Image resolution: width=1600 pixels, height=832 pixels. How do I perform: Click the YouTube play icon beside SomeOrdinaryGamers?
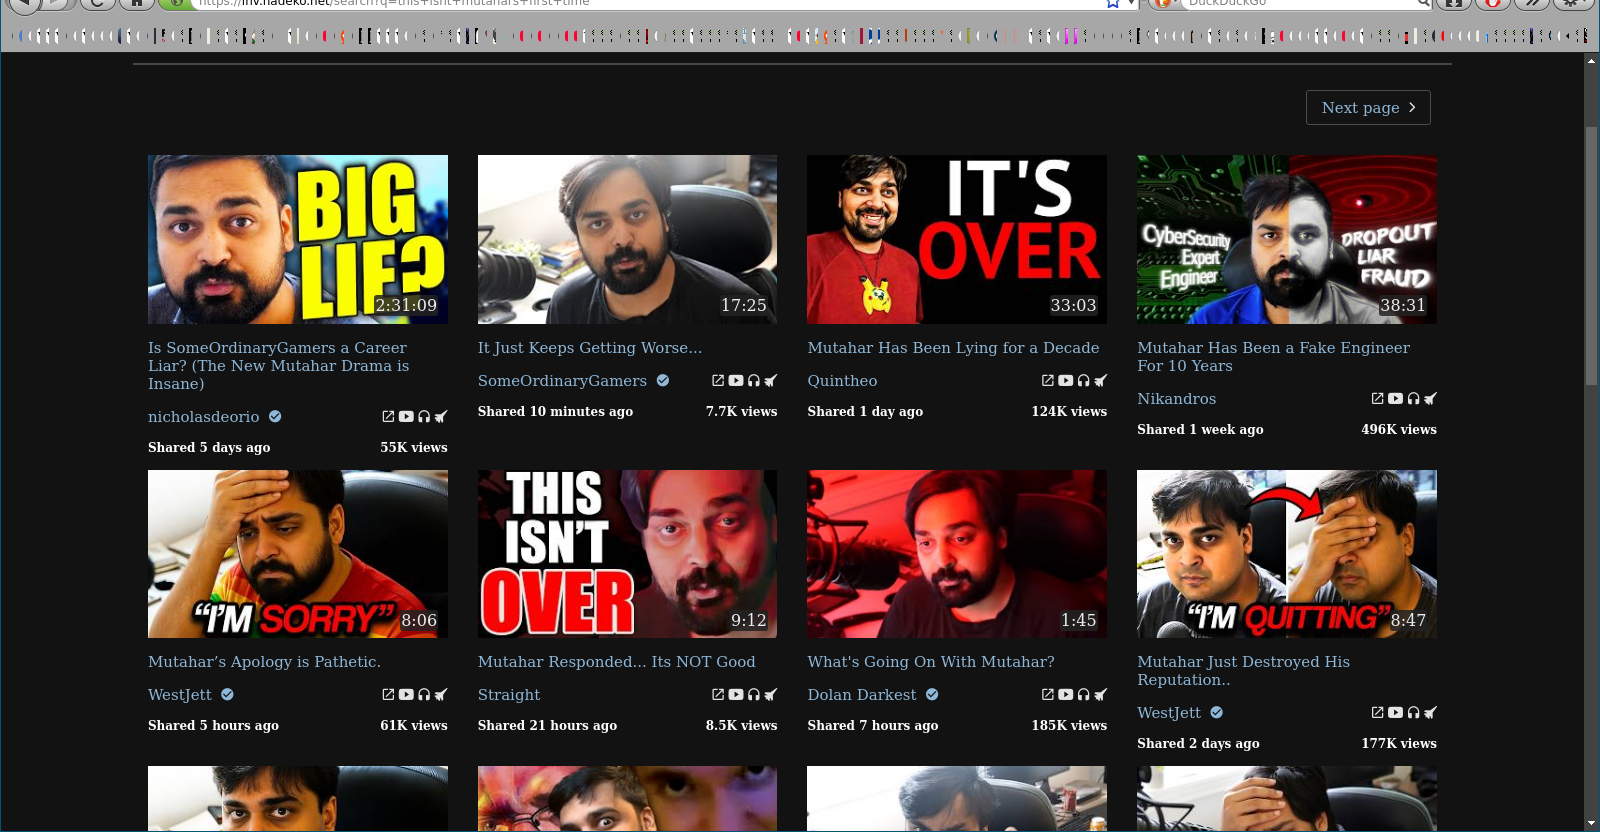[736, 381]
